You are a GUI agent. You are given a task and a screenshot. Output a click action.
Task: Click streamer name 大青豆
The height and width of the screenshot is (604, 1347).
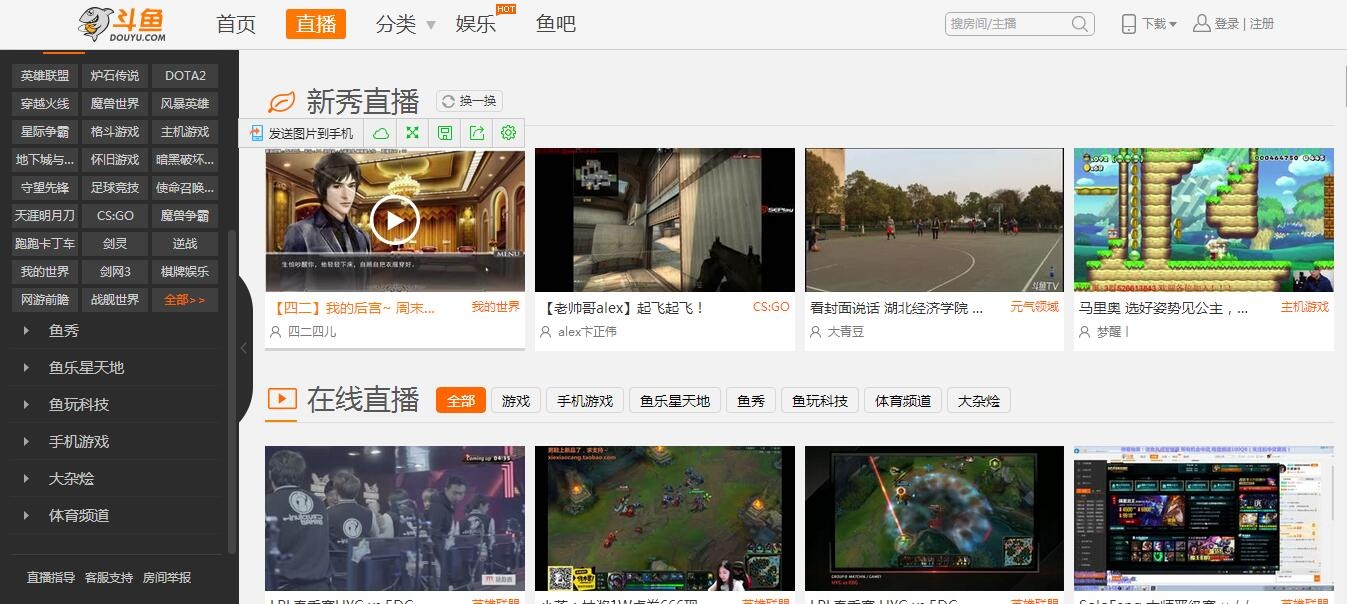click(845, 331)
